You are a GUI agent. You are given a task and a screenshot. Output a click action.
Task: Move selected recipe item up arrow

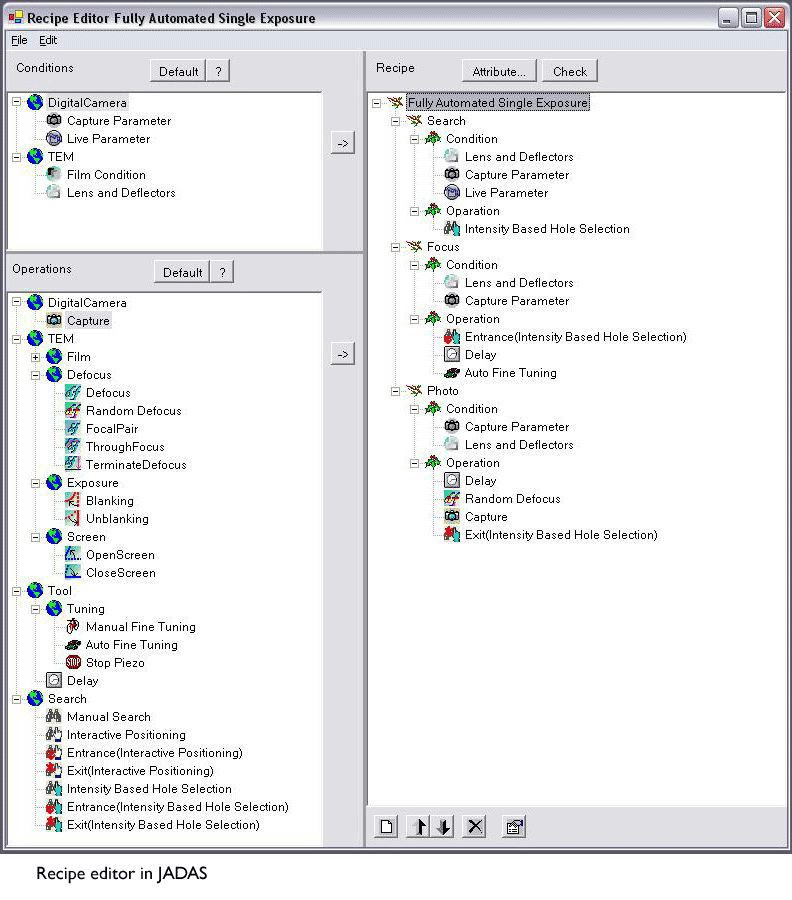click(x=419, y=827)
